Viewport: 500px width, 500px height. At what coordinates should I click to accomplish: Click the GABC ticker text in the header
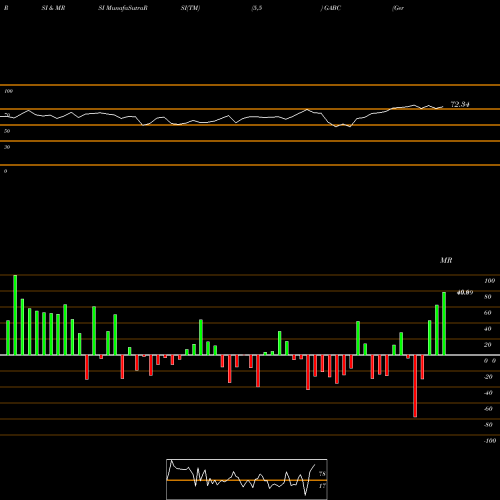click(332, 8)
